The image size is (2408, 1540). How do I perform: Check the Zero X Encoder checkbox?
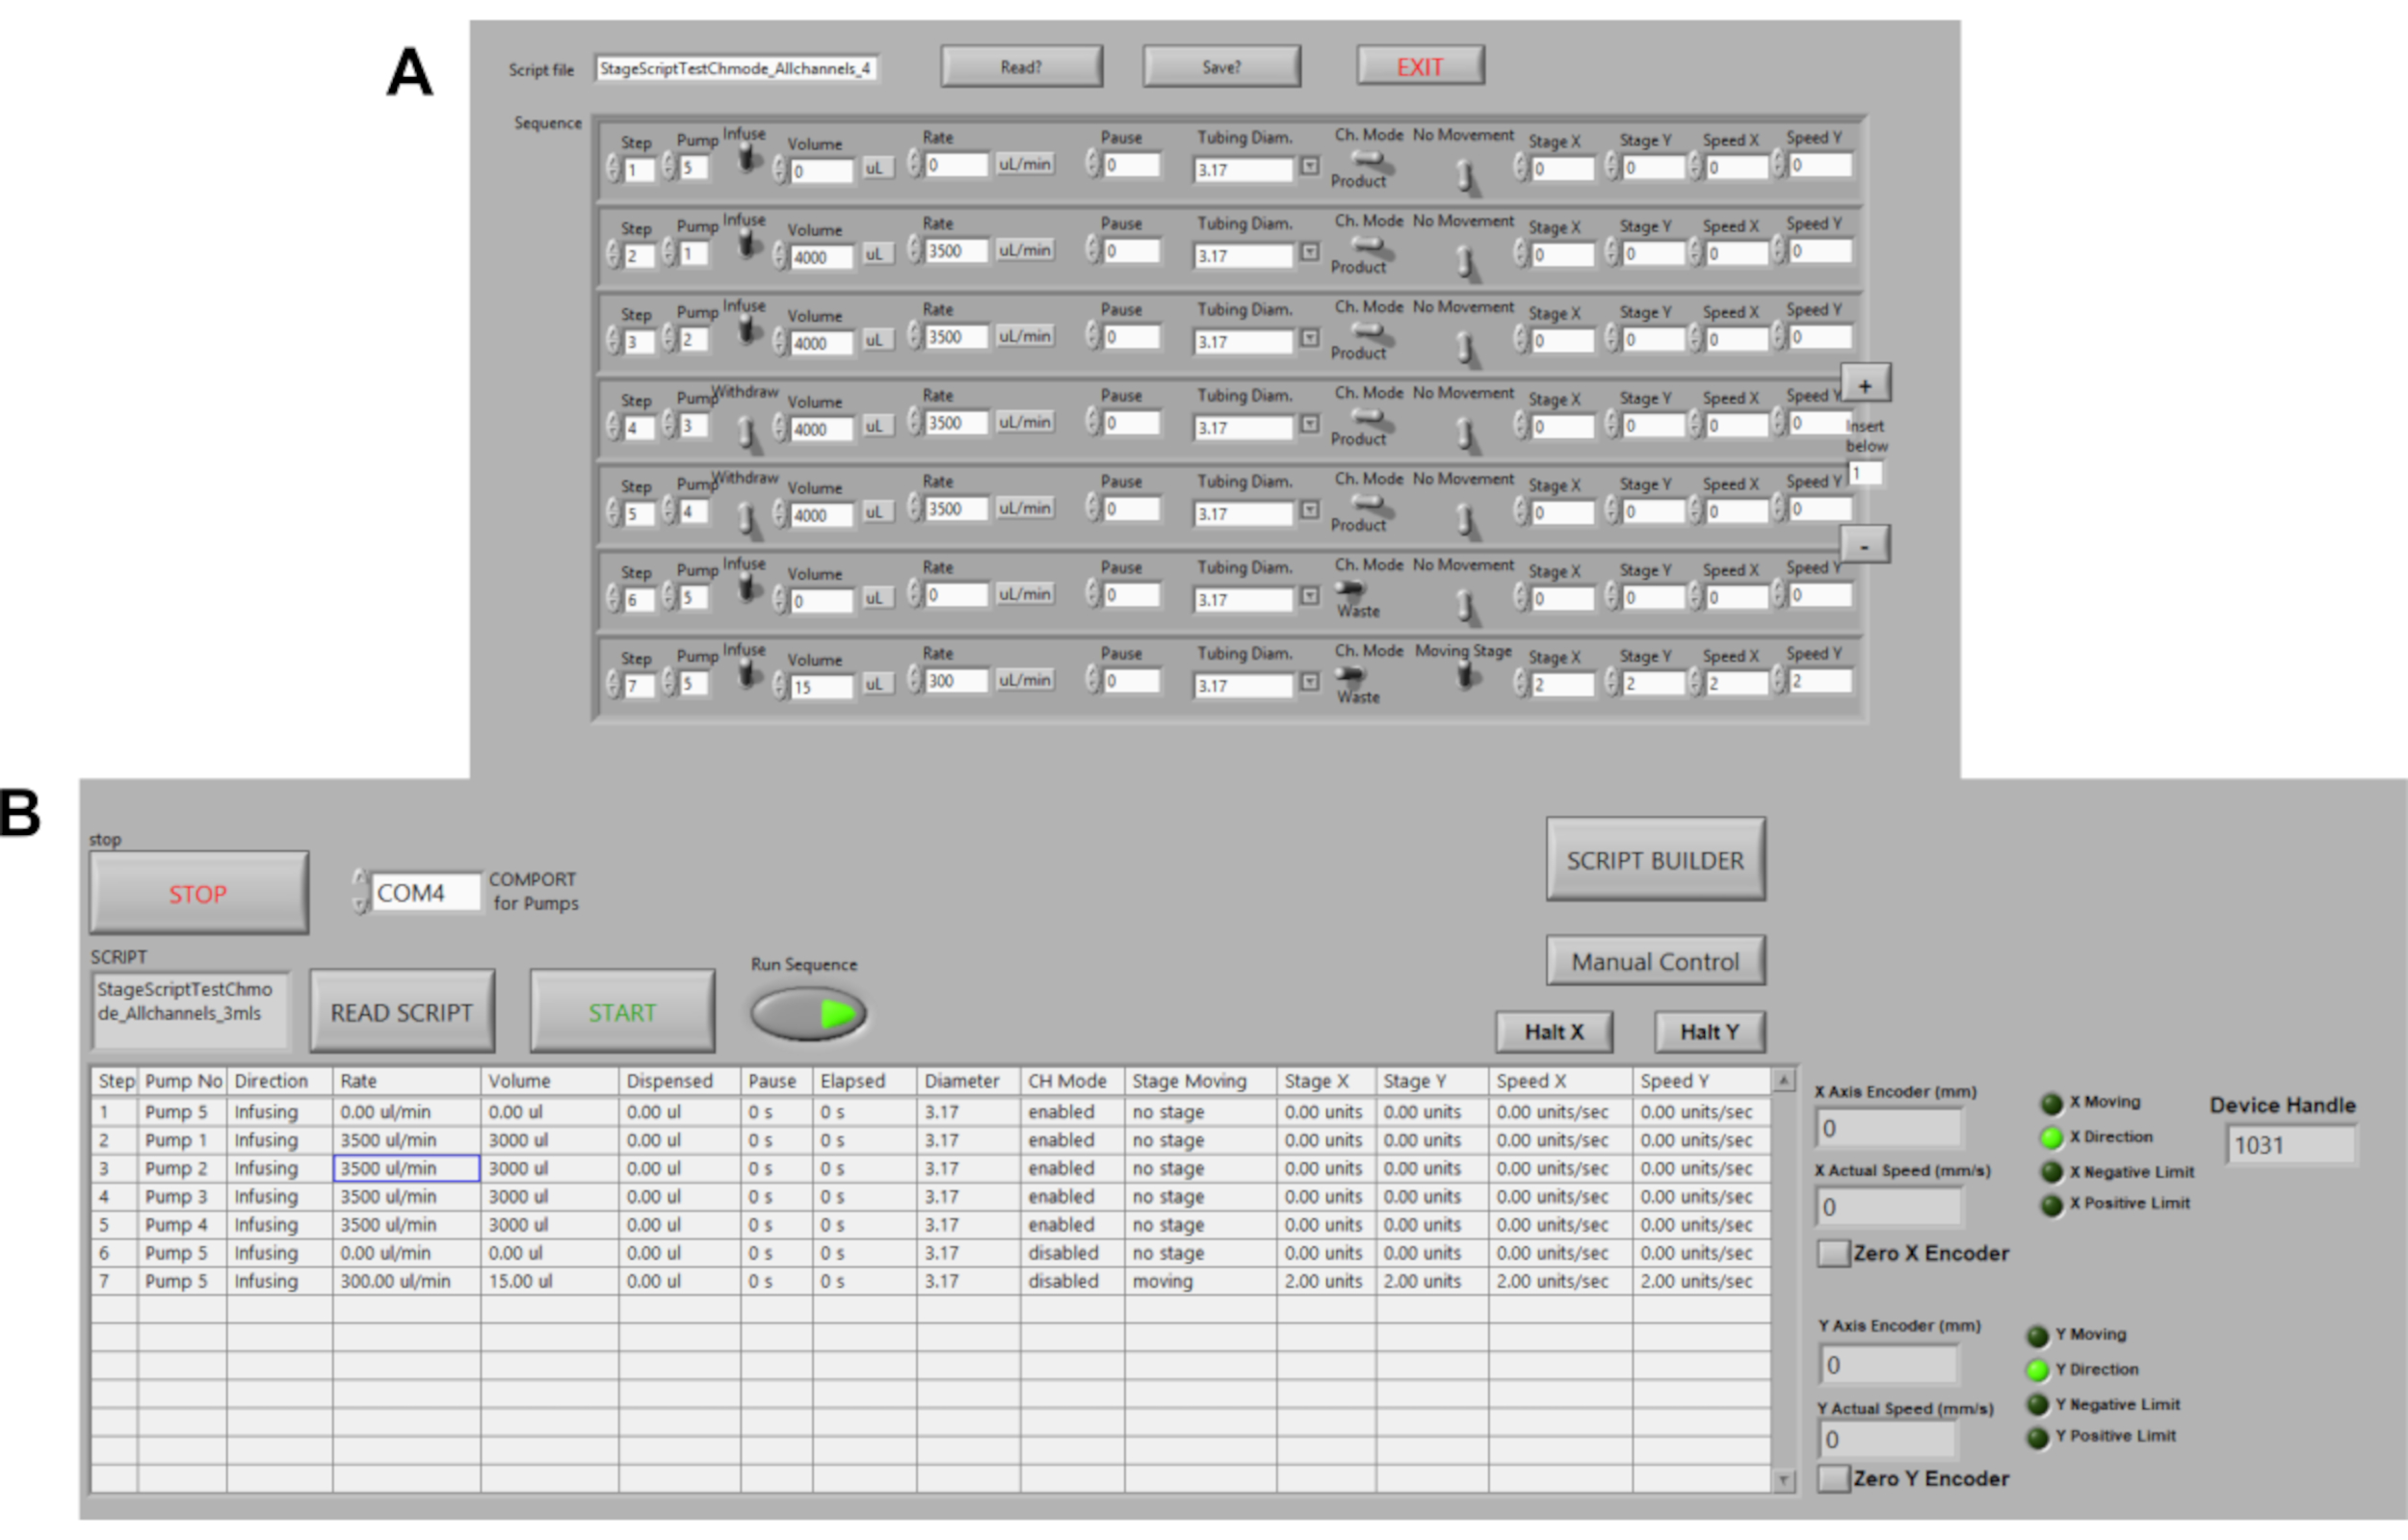point(1832,1253)
